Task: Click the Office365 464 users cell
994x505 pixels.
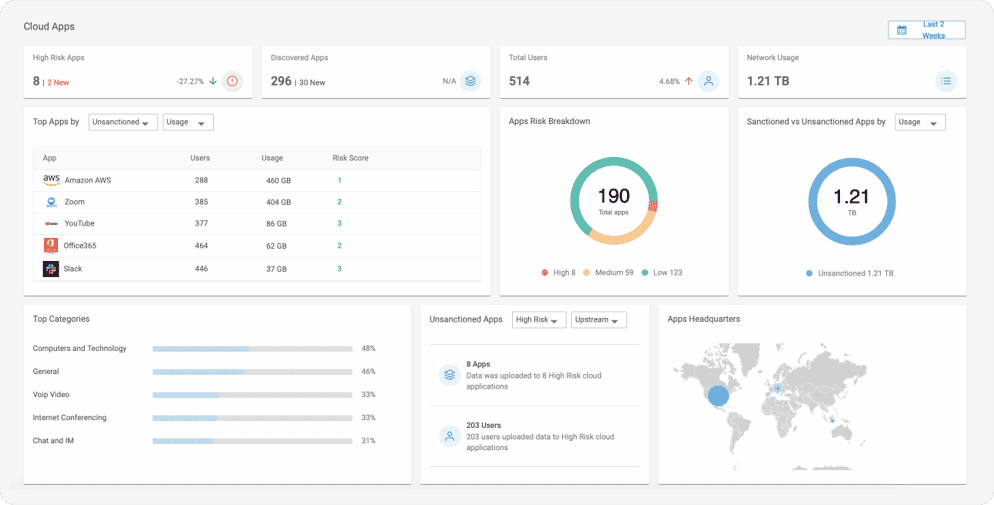Action: pos(202,245)
